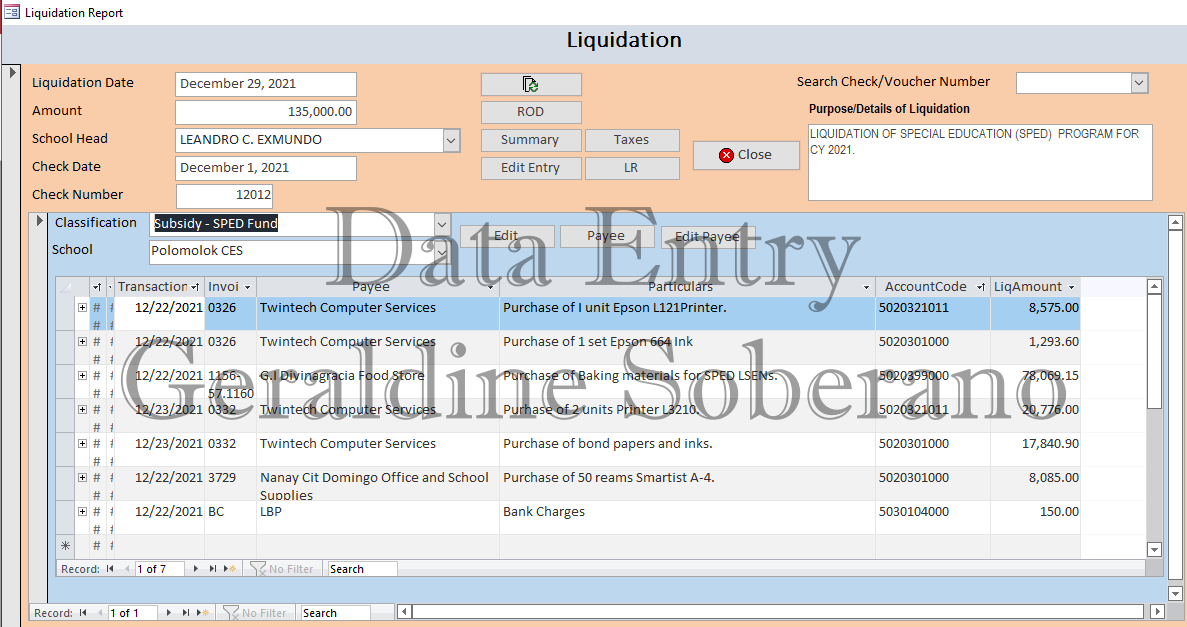Expand the Epson L121 Printer row

coord(83,307)
